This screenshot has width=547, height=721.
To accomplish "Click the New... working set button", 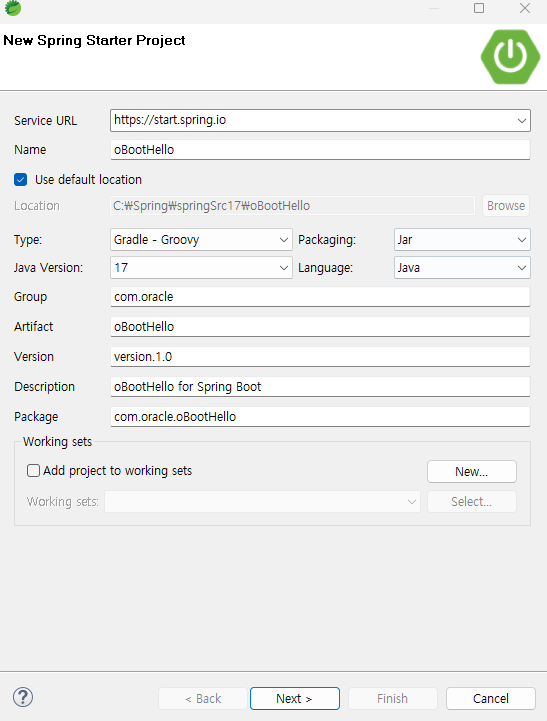I will coord(472,471).
